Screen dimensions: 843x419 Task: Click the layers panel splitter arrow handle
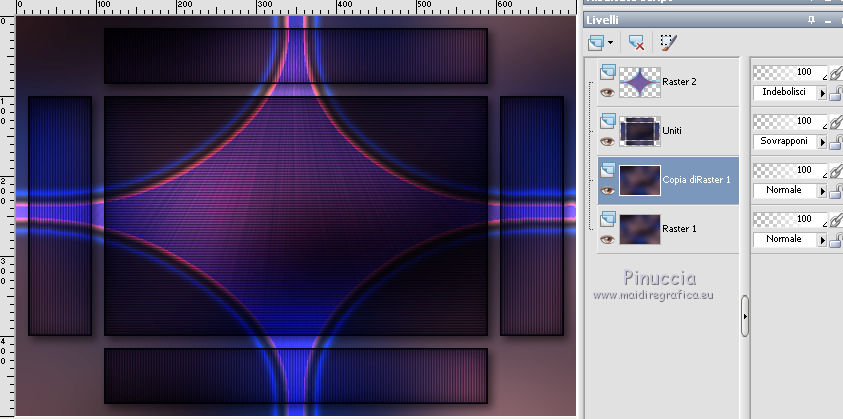[745, 316]
